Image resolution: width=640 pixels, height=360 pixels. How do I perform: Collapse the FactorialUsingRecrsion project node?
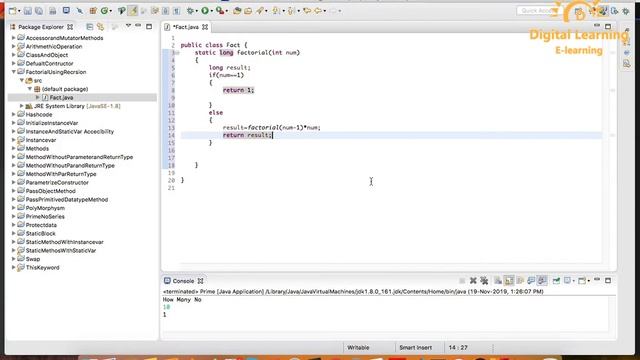(x=13, y=72)
